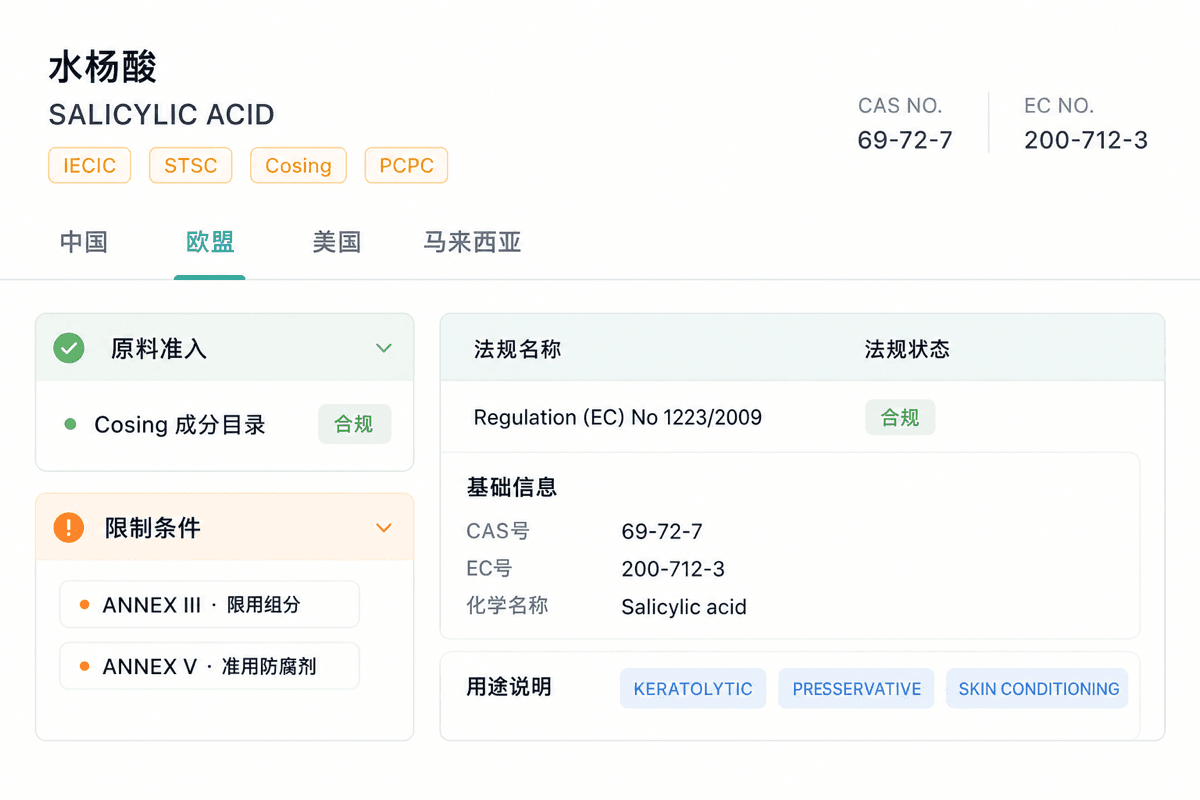
Task: Click the PCPC tag
Action: [x=406, y=165]
